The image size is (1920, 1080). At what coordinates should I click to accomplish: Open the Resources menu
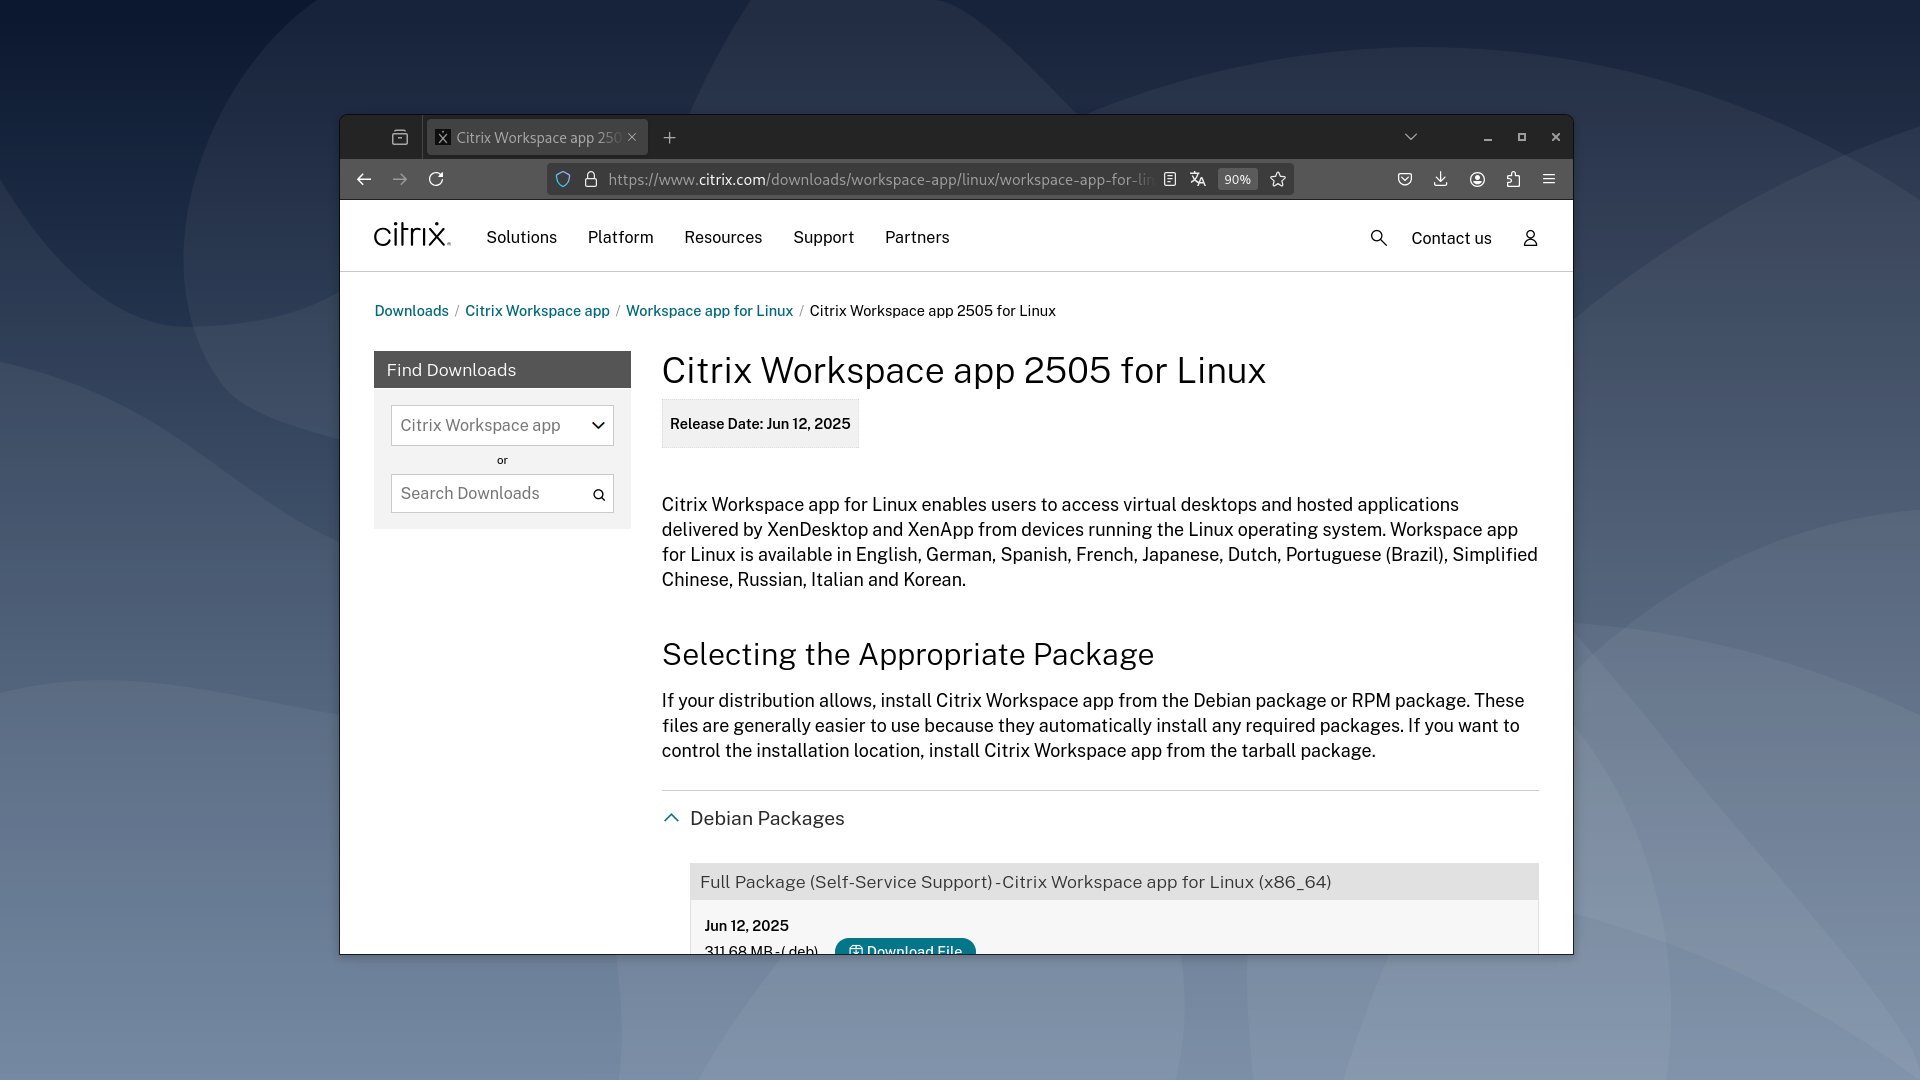[x=723, y=237]
